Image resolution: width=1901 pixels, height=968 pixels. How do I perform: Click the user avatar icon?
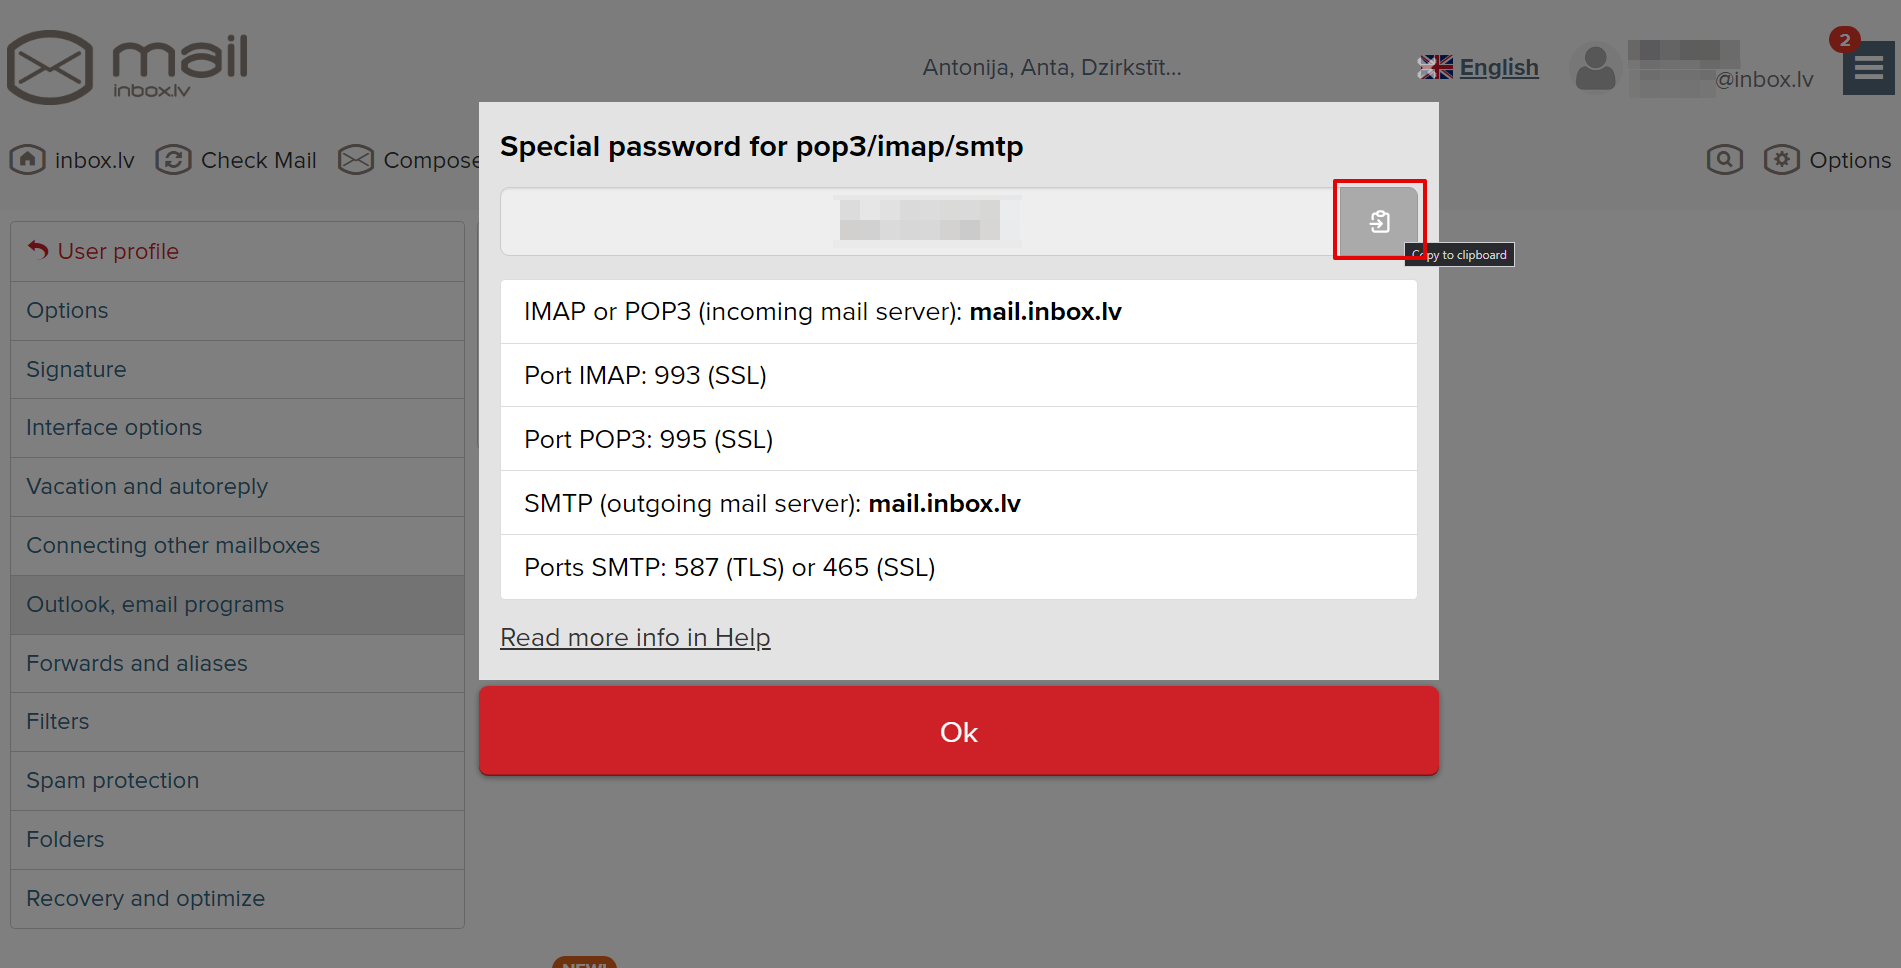[x=1595, y=68]
